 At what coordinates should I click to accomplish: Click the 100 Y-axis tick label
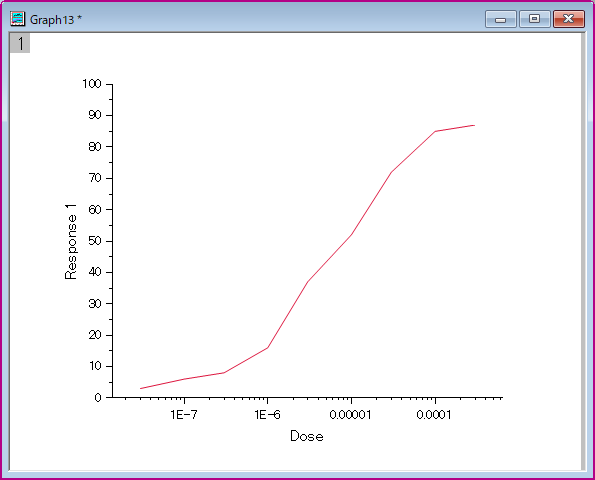click(92, 84)
